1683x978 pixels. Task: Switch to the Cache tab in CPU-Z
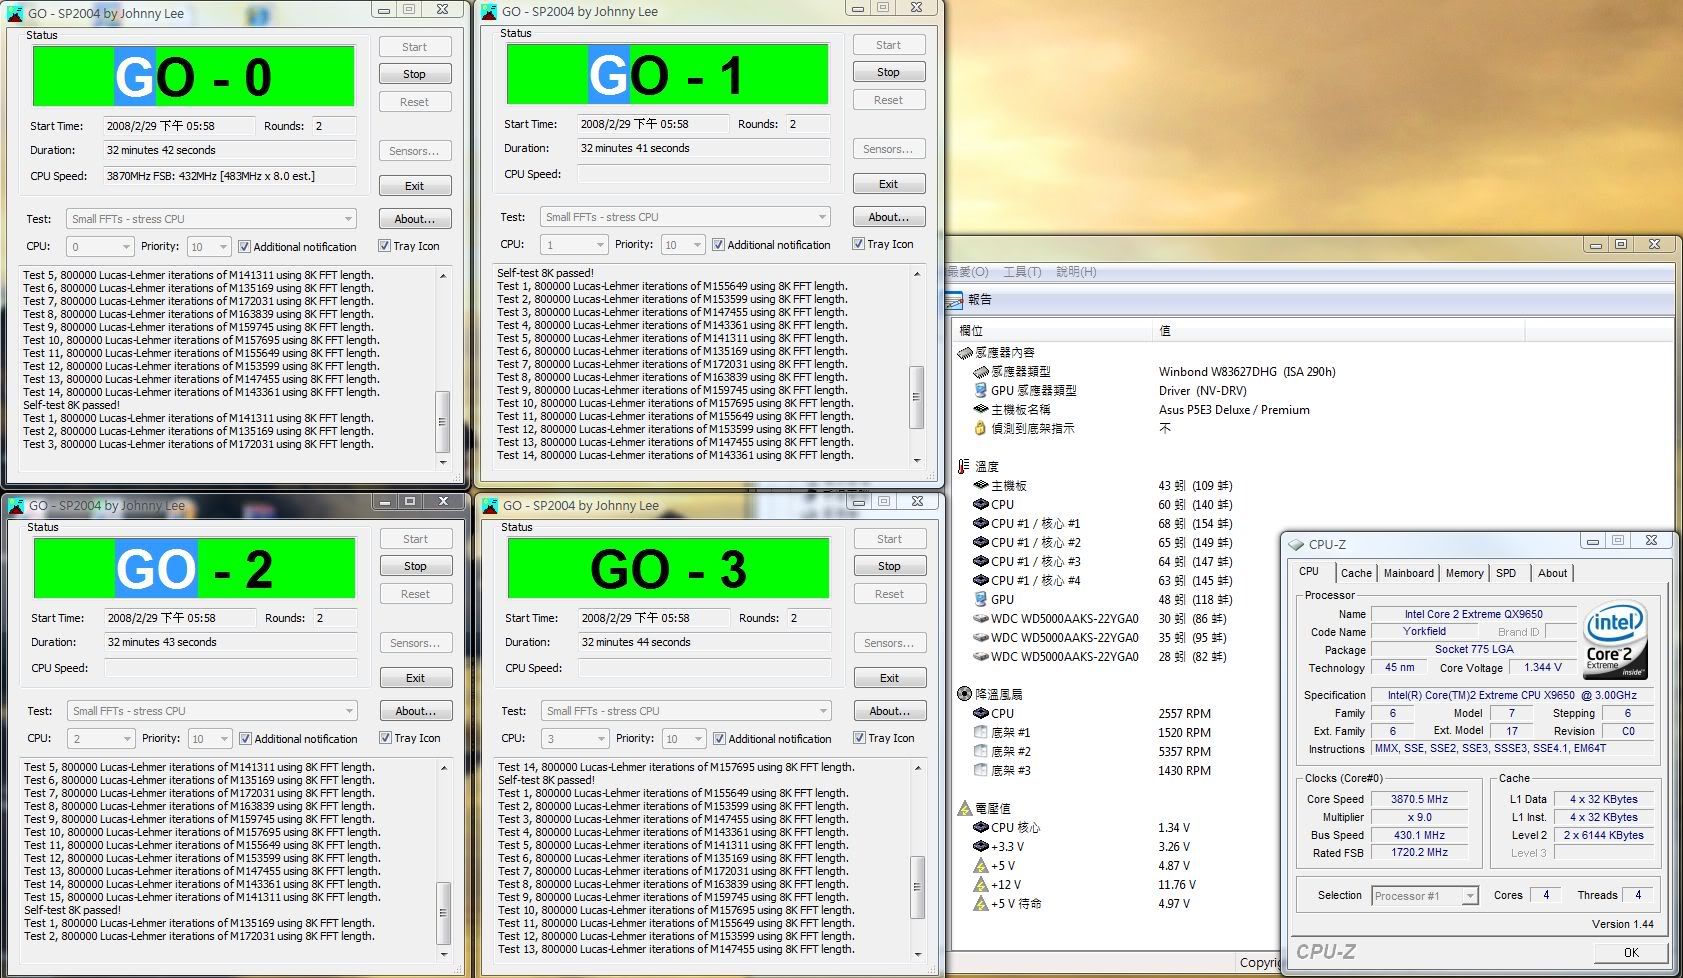(1356, 573)
